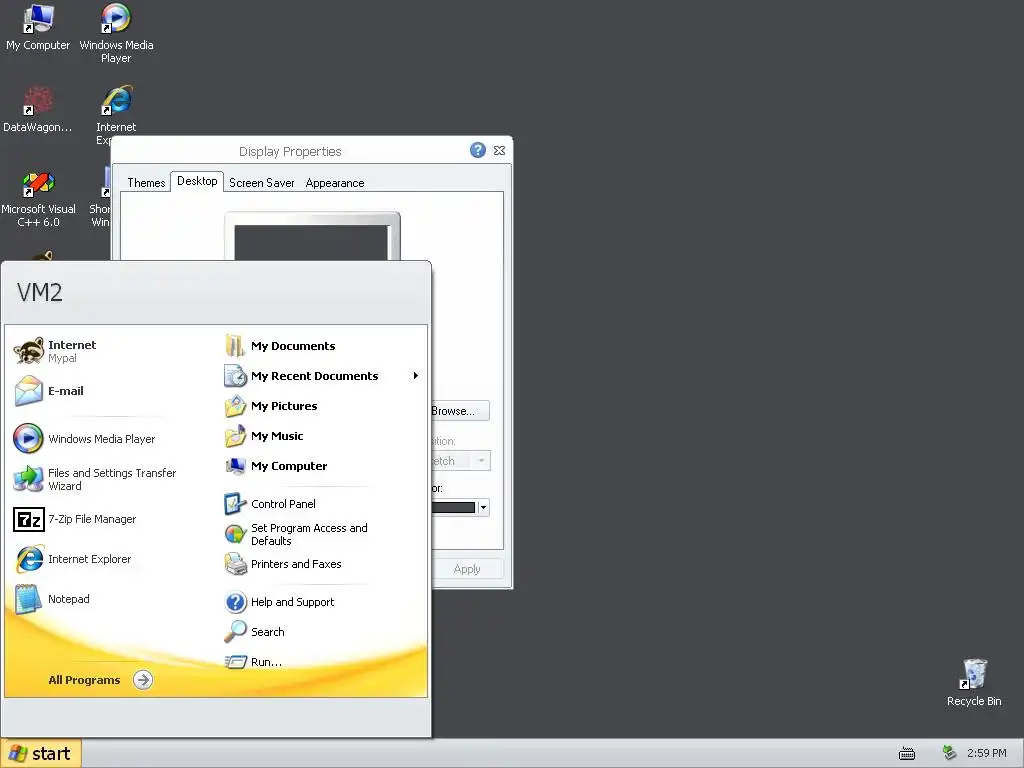Viewport: 1024px width, 768px height.
Task: Select Microsoft Visual C++ 6.0 desktop icon
Action: pyautogui.click(x=38, y=199)
